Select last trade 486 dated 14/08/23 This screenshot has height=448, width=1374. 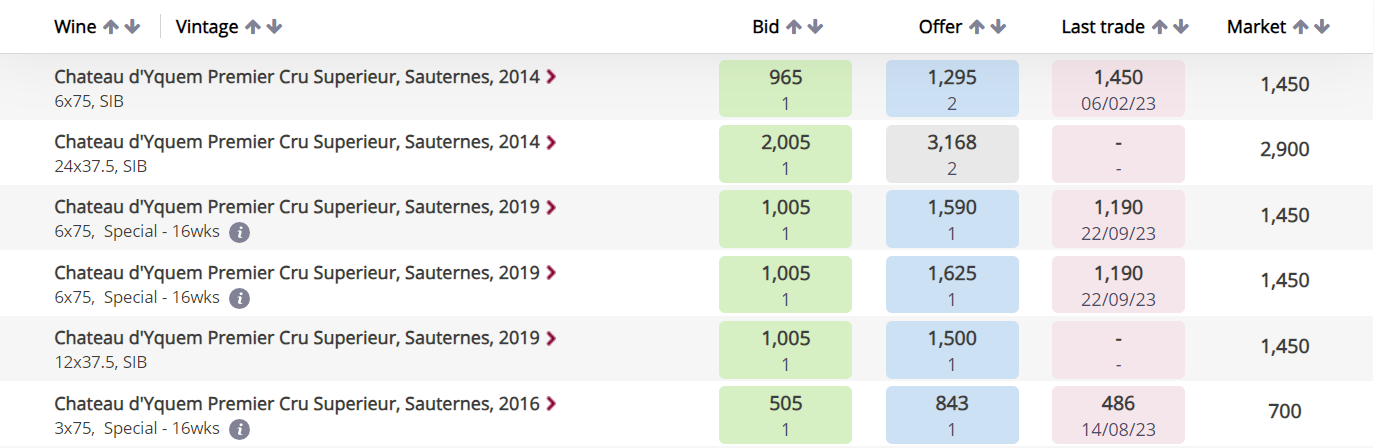1118,415
